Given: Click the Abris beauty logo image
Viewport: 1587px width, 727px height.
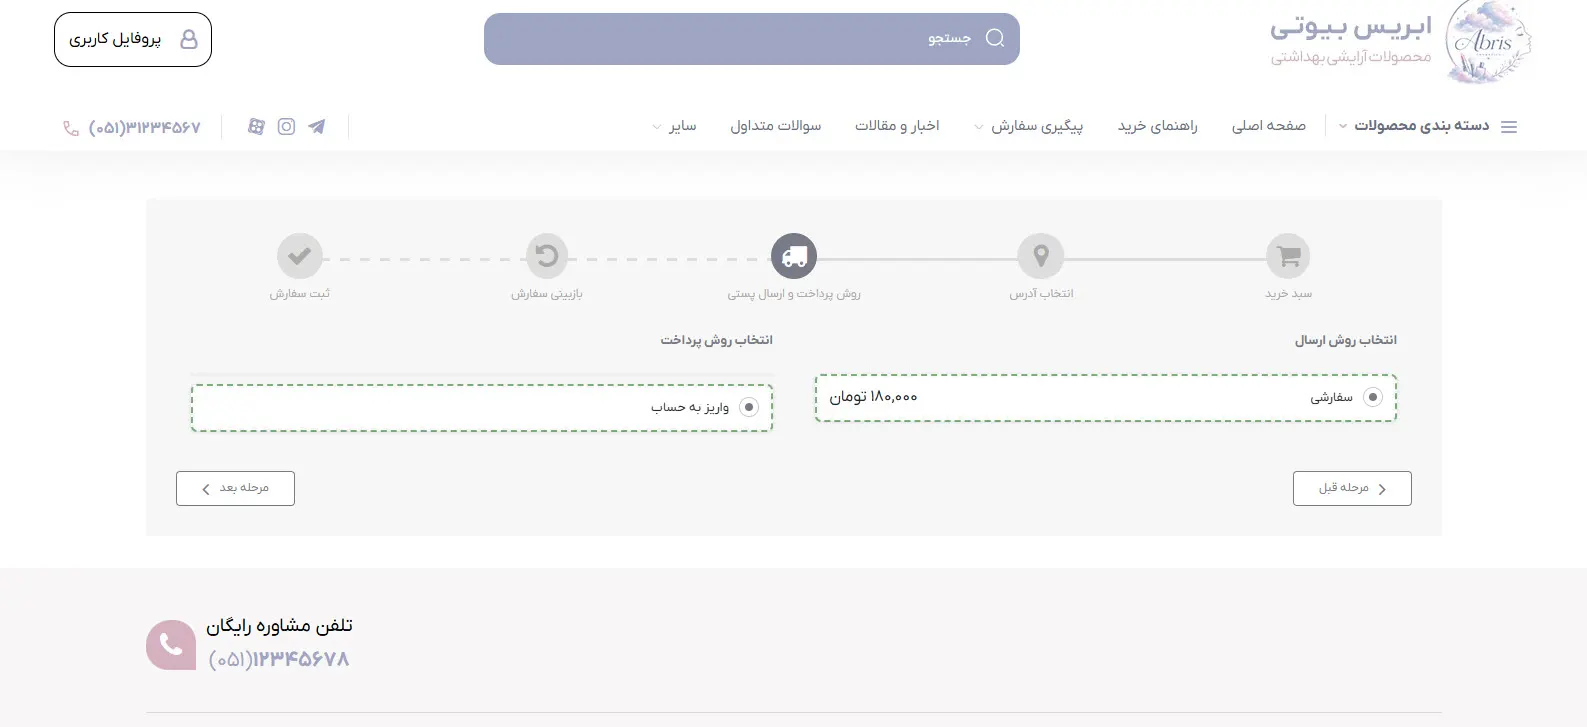Looking at the screenshot, I should 1490,42.
